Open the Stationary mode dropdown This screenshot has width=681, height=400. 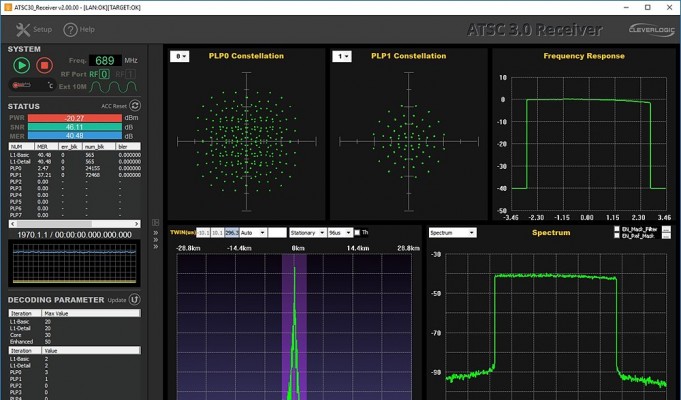pyautogui.click(x=308, y=233)
